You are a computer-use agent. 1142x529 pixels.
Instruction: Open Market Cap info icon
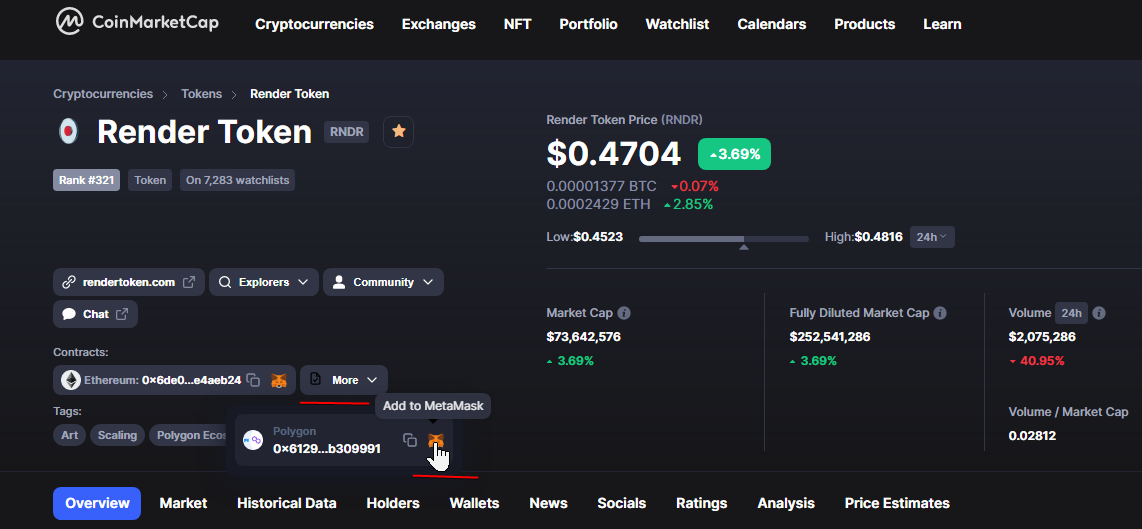click(623, 313)
